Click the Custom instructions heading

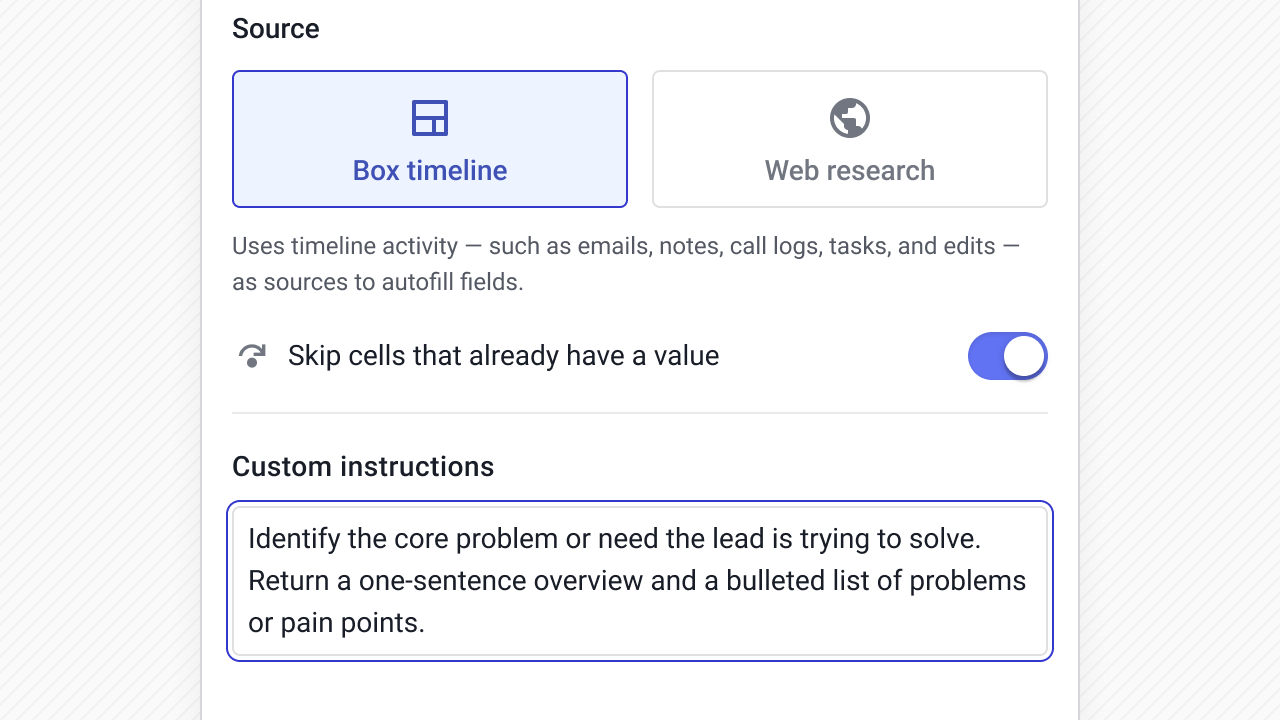click(363, 466)
